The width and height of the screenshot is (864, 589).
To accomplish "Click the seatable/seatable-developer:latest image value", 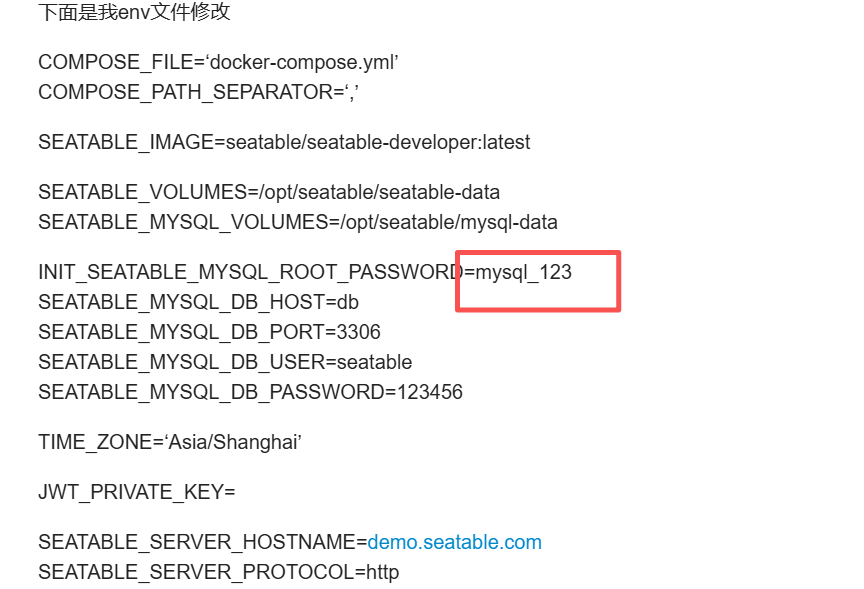I will coord(378,142).
